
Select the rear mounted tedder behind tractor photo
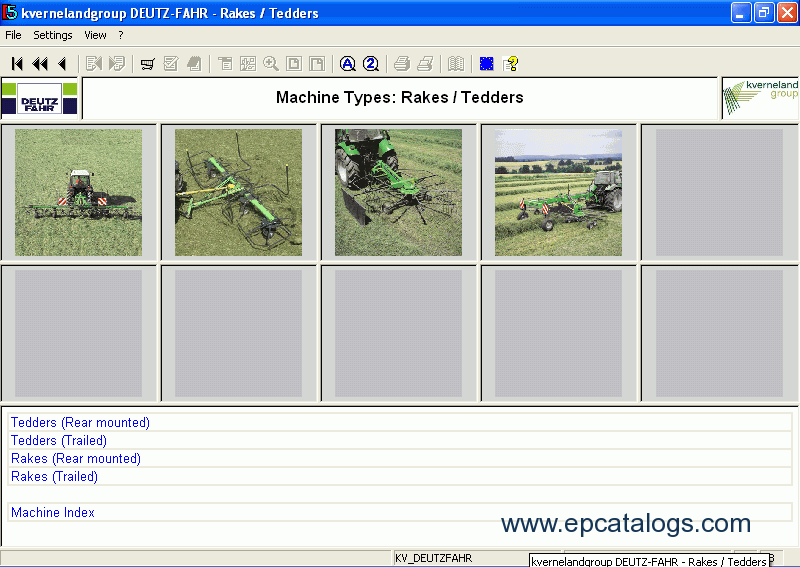click(x=79, y=192)
